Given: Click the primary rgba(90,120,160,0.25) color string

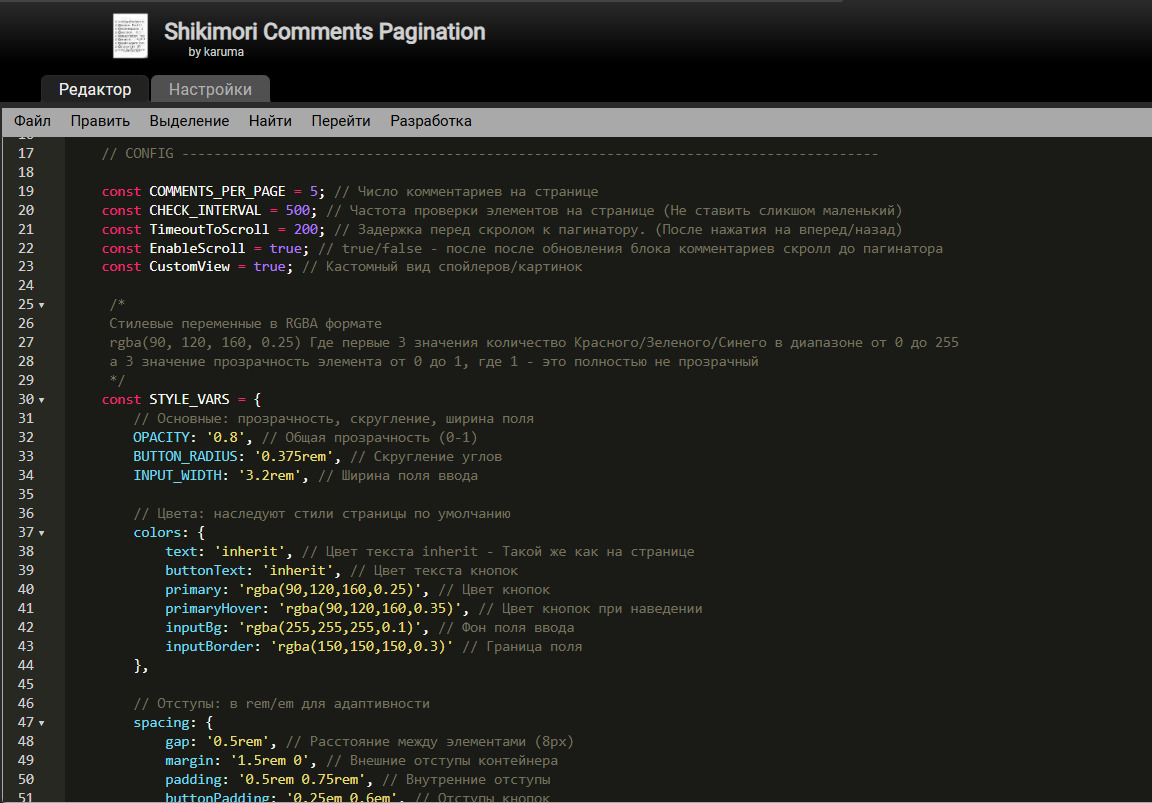Looking at the screenshot, I should 333,590.
